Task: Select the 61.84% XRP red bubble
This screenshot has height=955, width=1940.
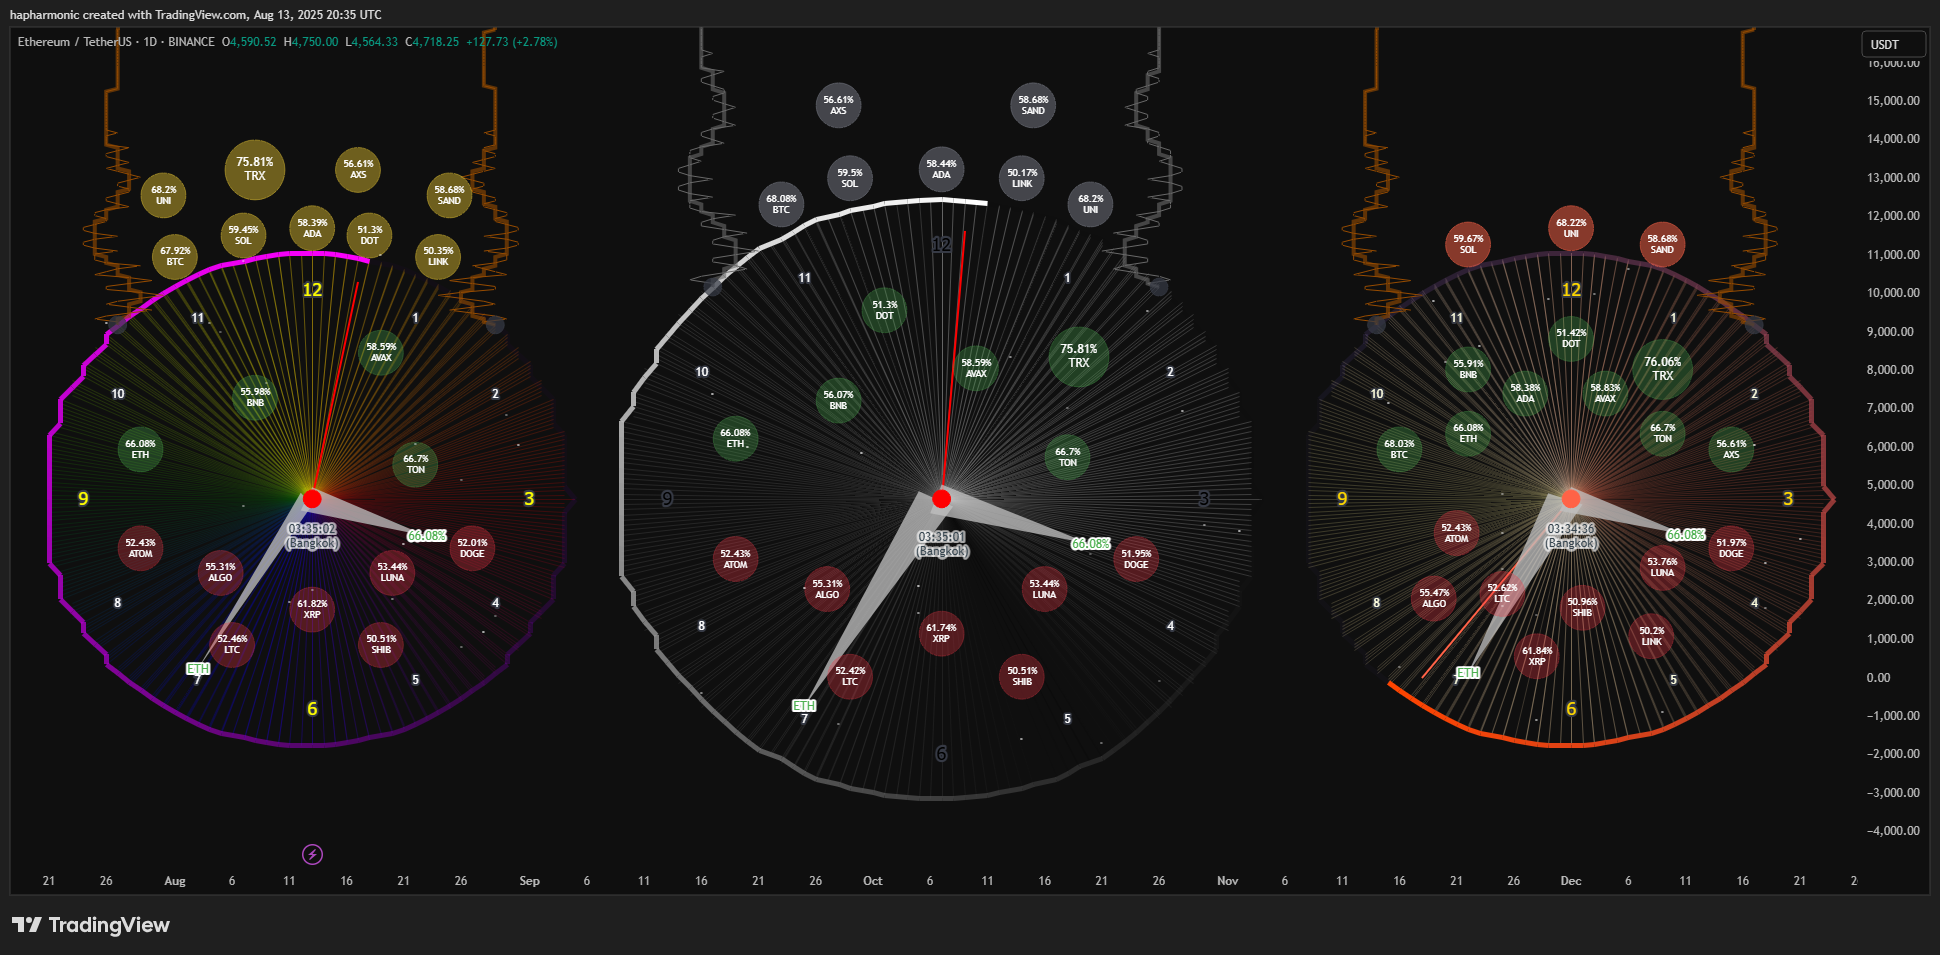Action: [x=1537, y=656]
